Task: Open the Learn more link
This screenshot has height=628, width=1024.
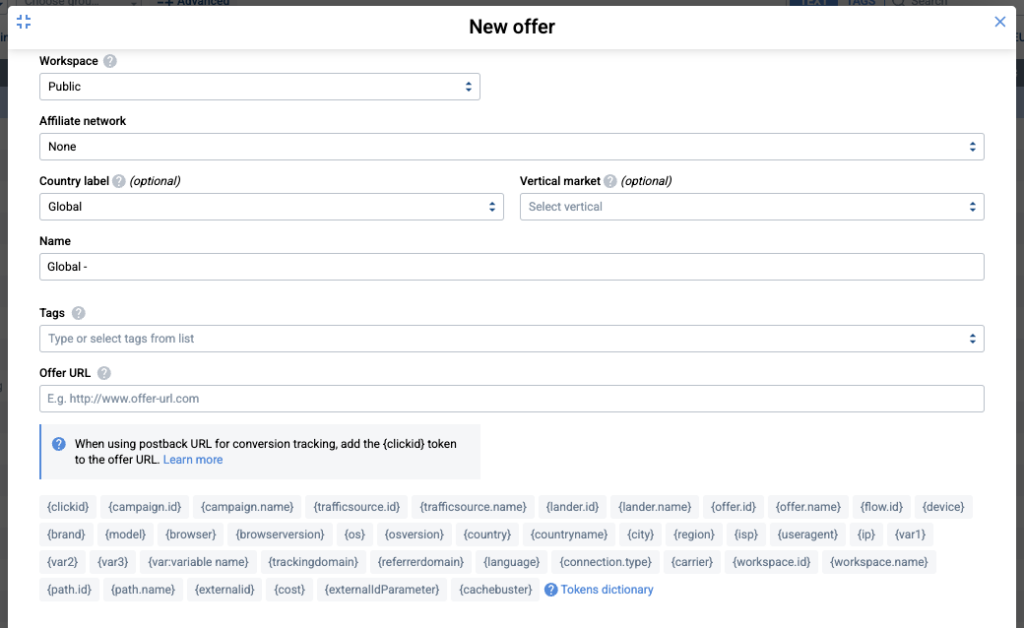Action: [x=193, y=460]
